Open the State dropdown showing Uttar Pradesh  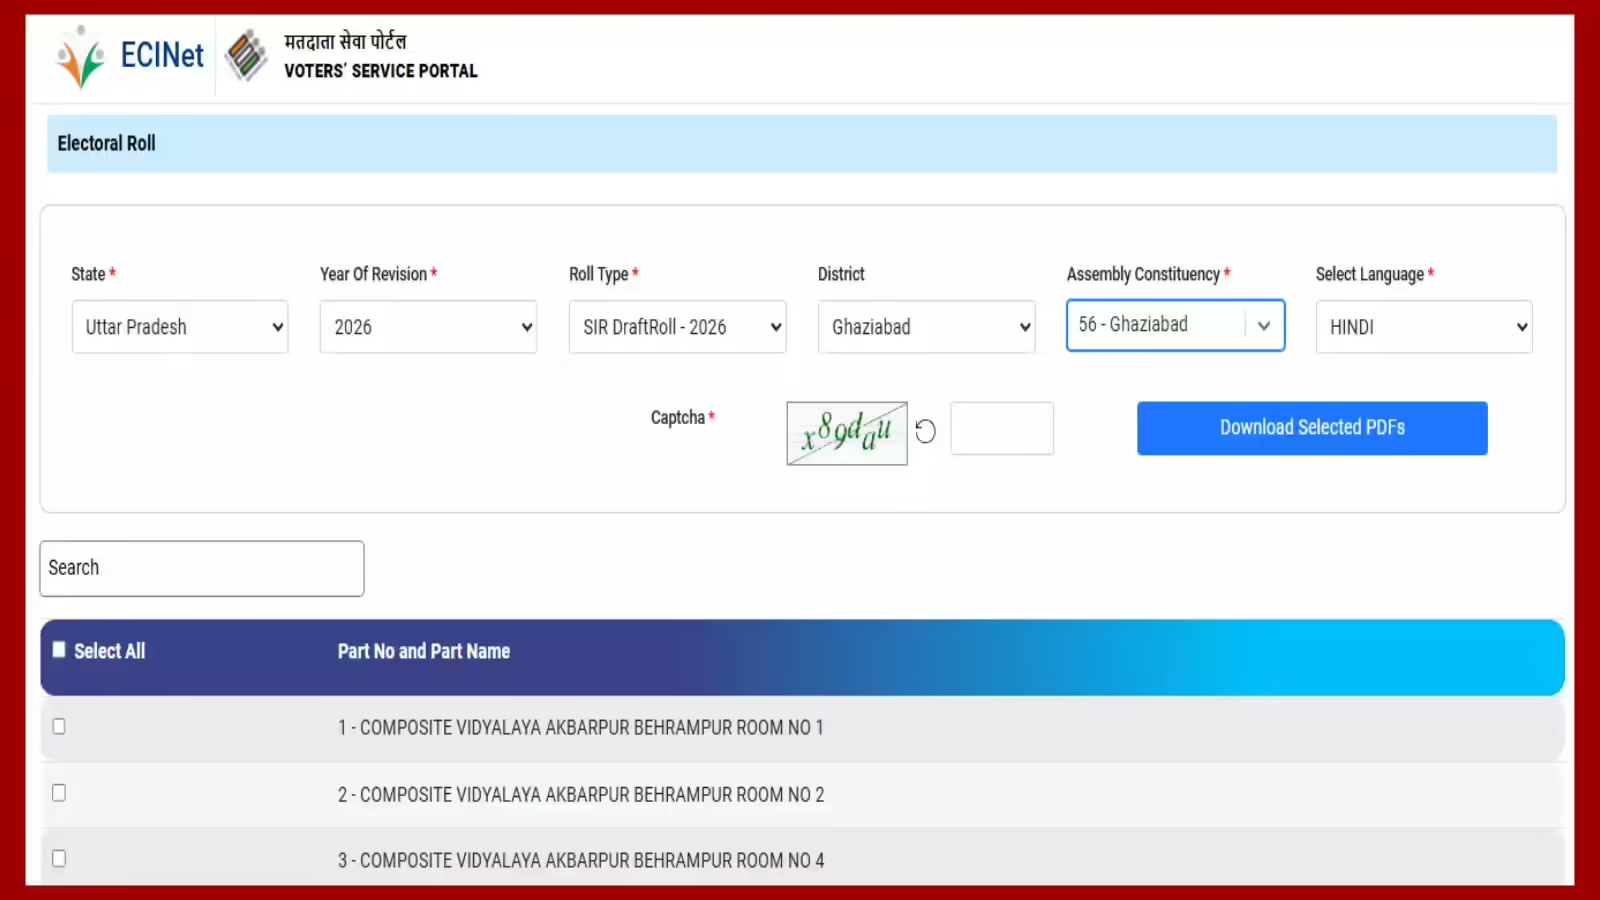point(180,327)
